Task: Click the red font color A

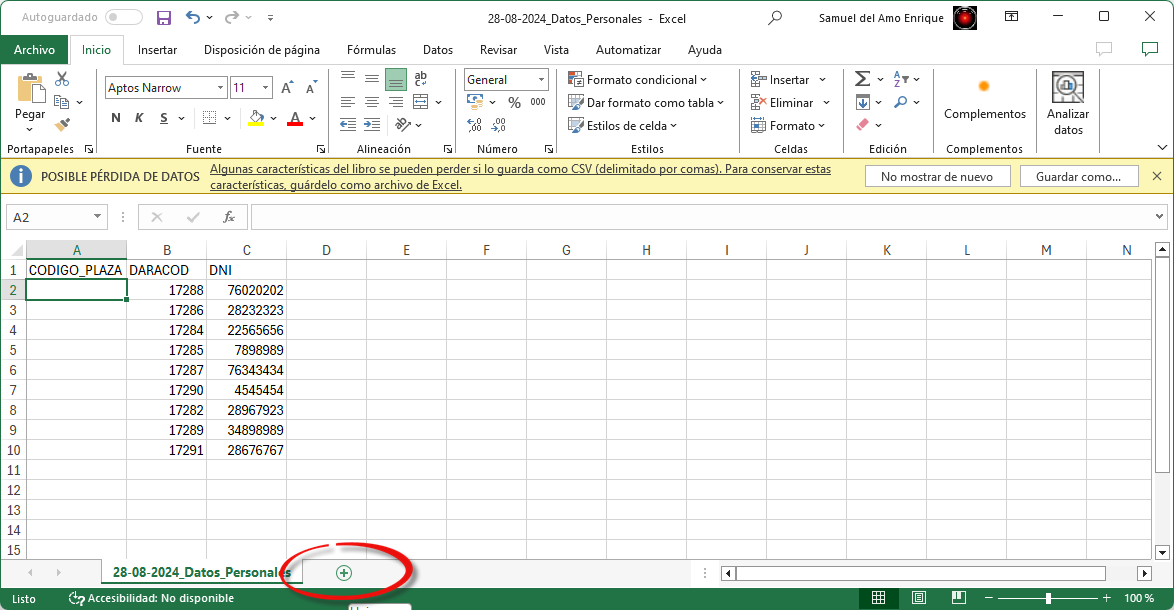Action: tap(295, 118)
